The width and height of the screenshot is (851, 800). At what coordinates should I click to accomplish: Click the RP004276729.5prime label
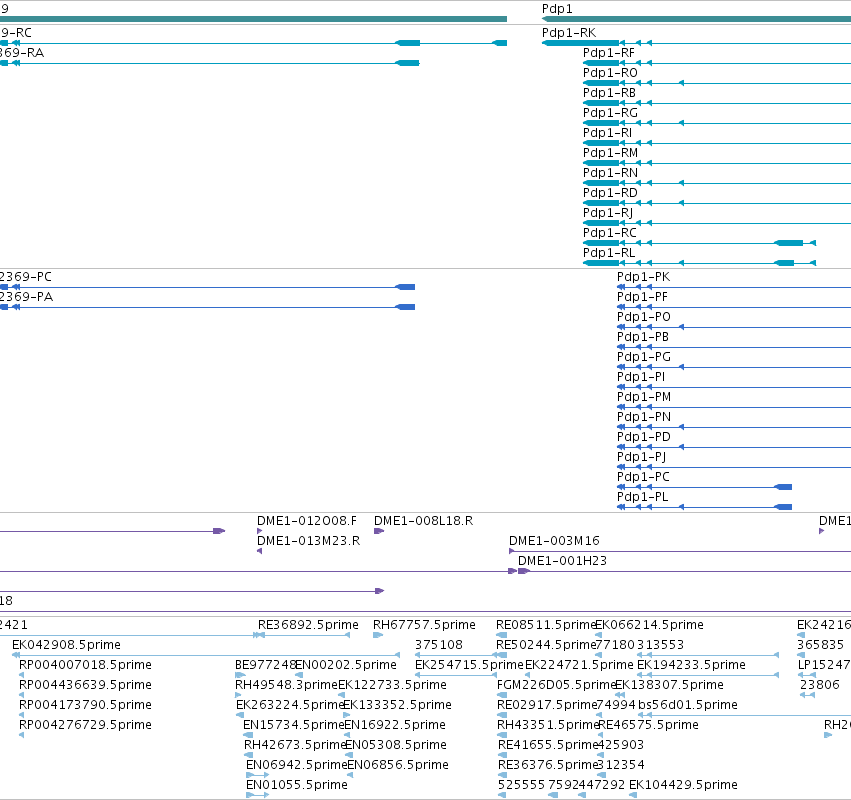tap(85, 726)
